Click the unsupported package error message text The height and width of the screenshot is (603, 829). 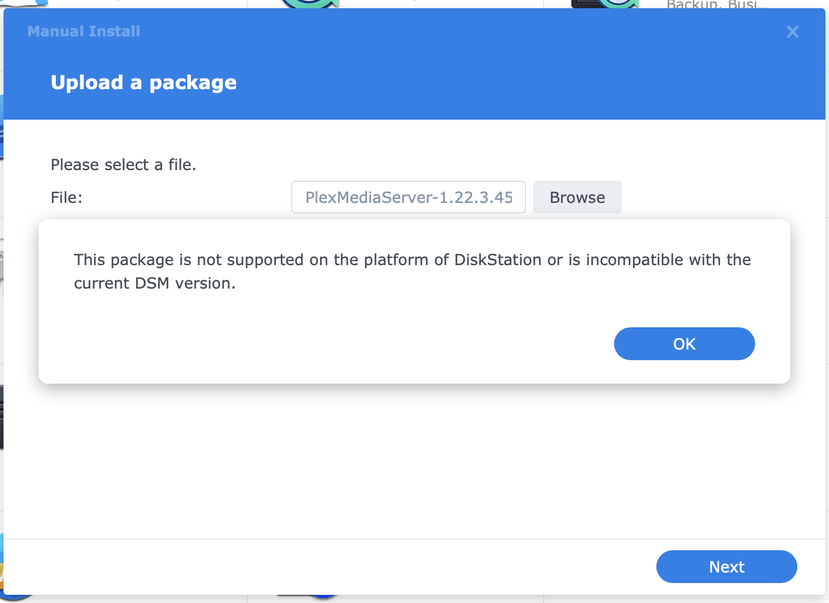pos(412,271)
